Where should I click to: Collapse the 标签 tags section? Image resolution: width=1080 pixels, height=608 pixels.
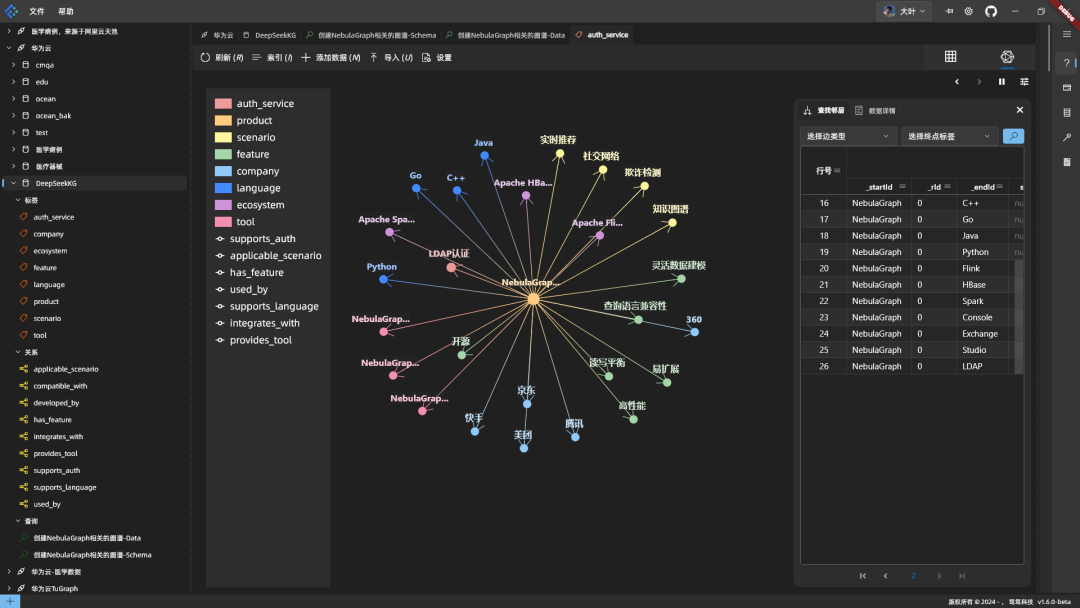click(18, 200)
